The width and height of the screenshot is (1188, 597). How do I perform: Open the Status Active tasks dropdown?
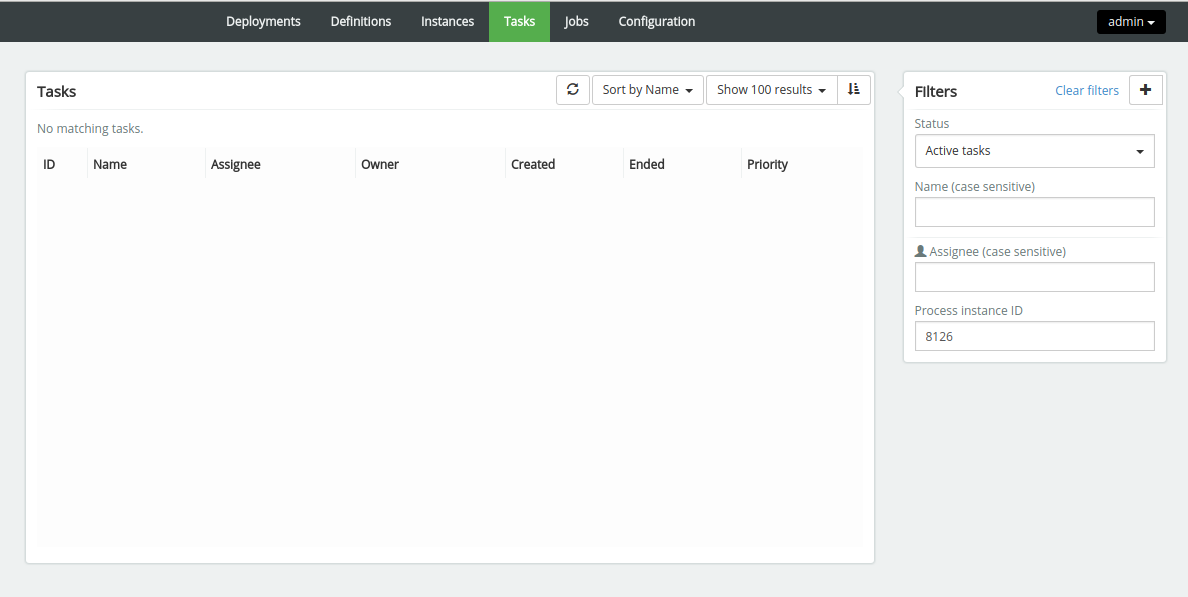coord(1034,151)
